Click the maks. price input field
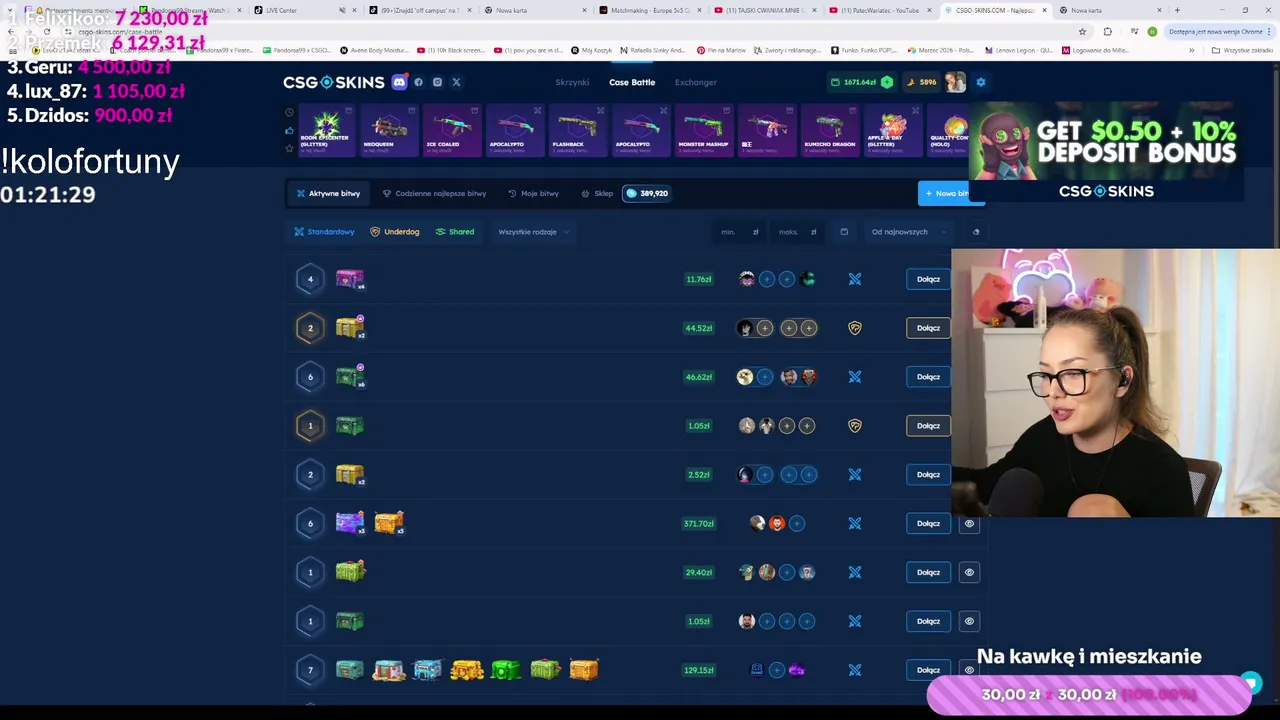 coord(798,232)
